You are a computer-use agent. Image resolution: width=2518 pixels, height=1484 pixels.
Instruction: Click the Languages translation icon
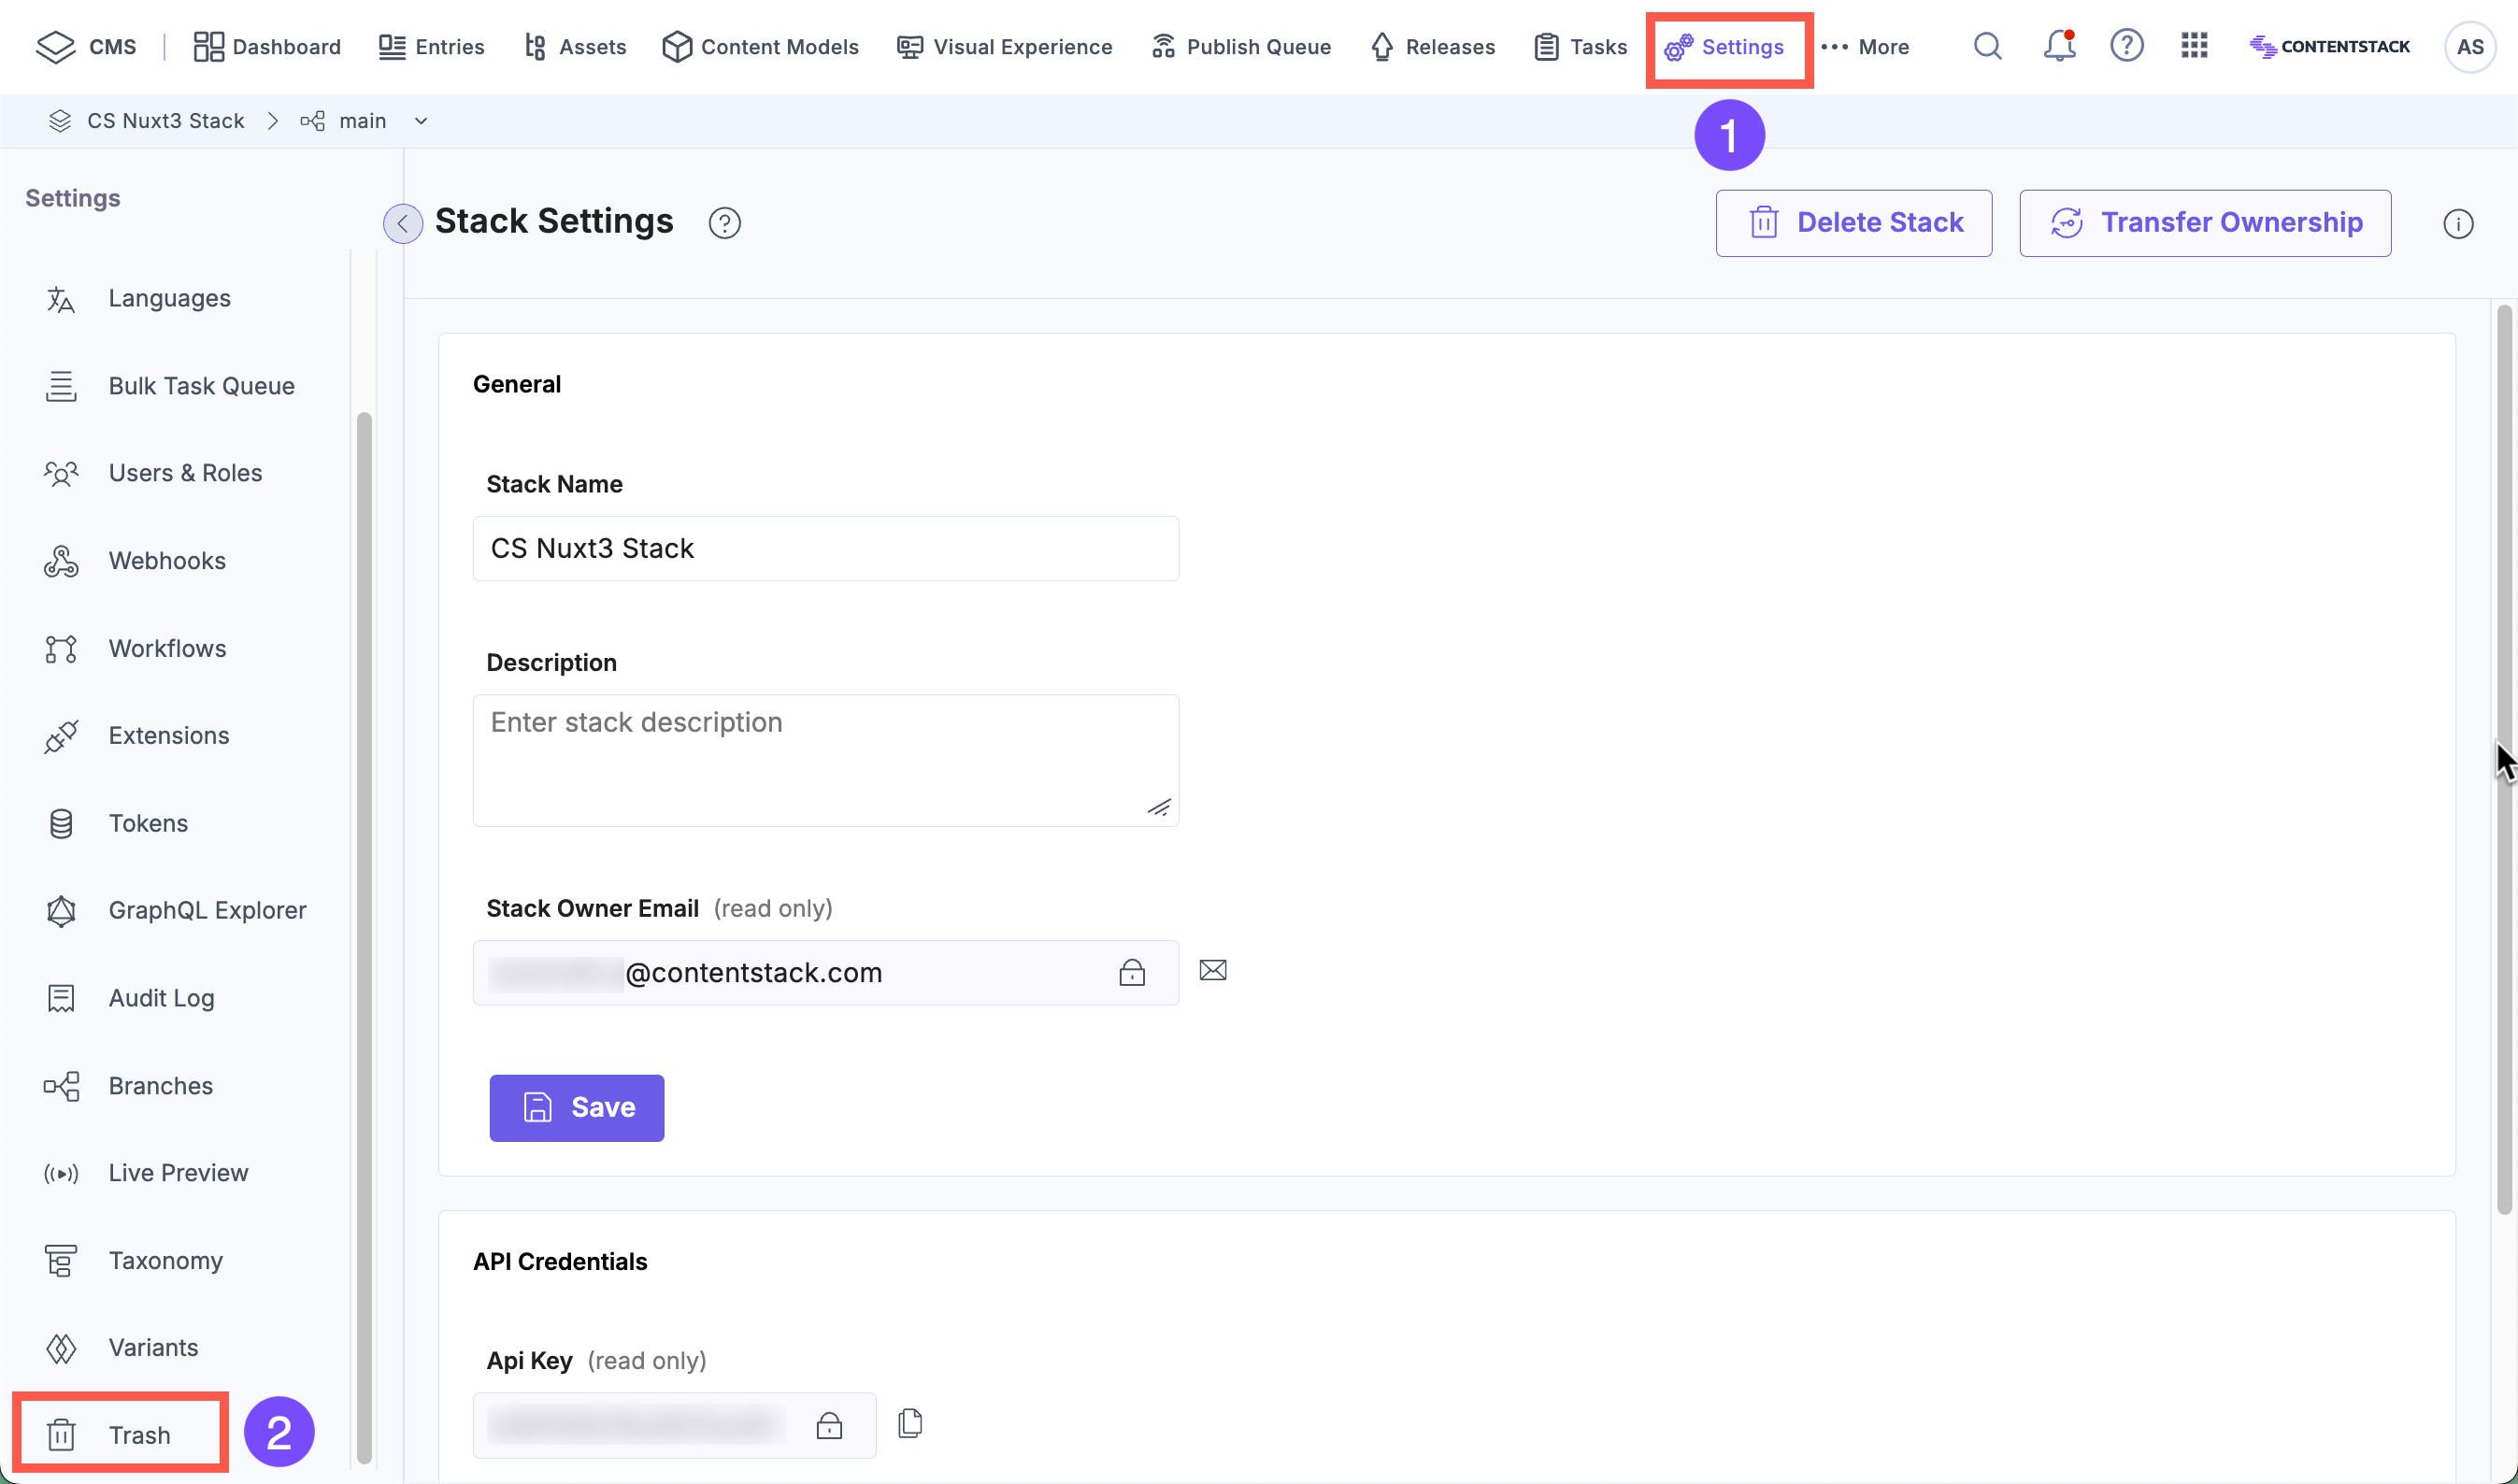coord(61,299)
